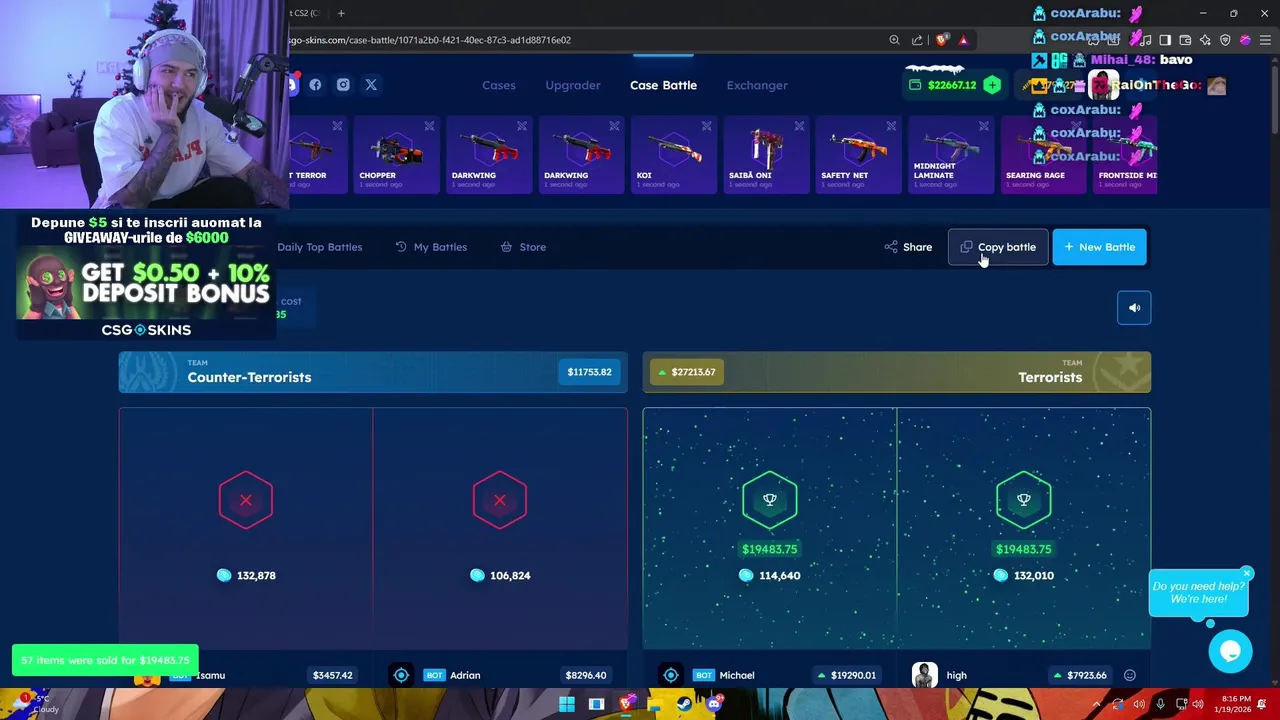1280x720 pixels.
Task: Click the Windows Start button
Action: point(567,704)
